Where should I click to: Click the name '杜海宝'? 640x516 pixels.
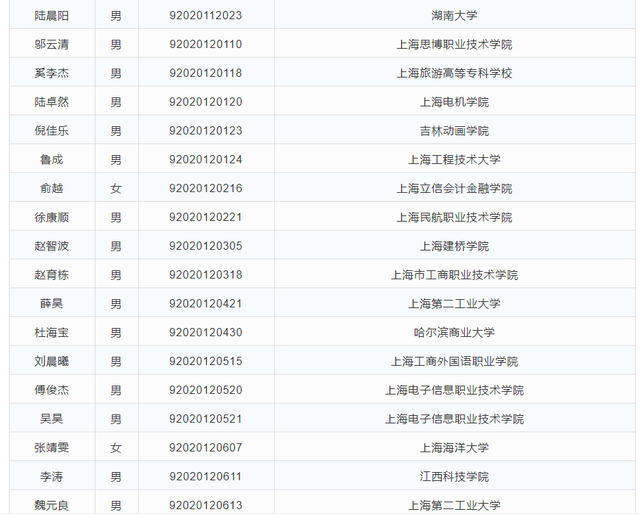coord(51,332)
